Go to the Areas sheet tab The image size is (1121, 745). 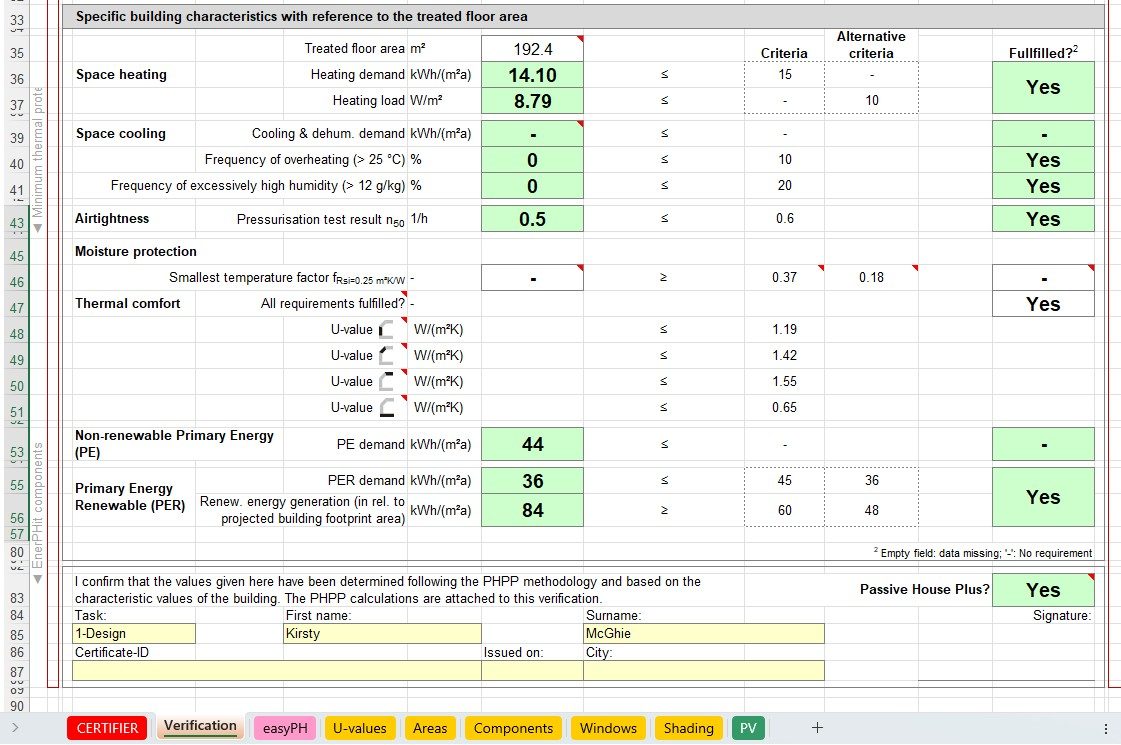pos(430,728)
